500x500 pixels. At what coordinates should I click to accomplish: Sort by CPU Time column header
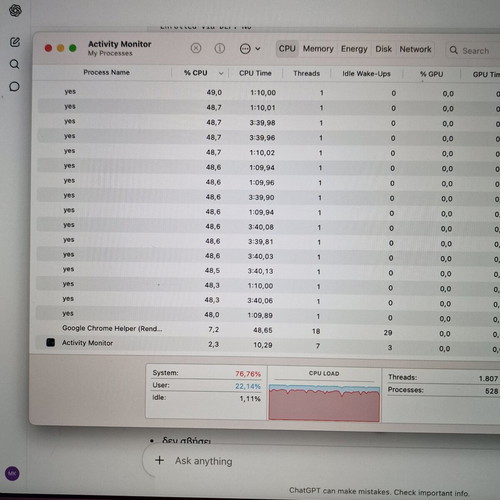(x=255, y=73)
